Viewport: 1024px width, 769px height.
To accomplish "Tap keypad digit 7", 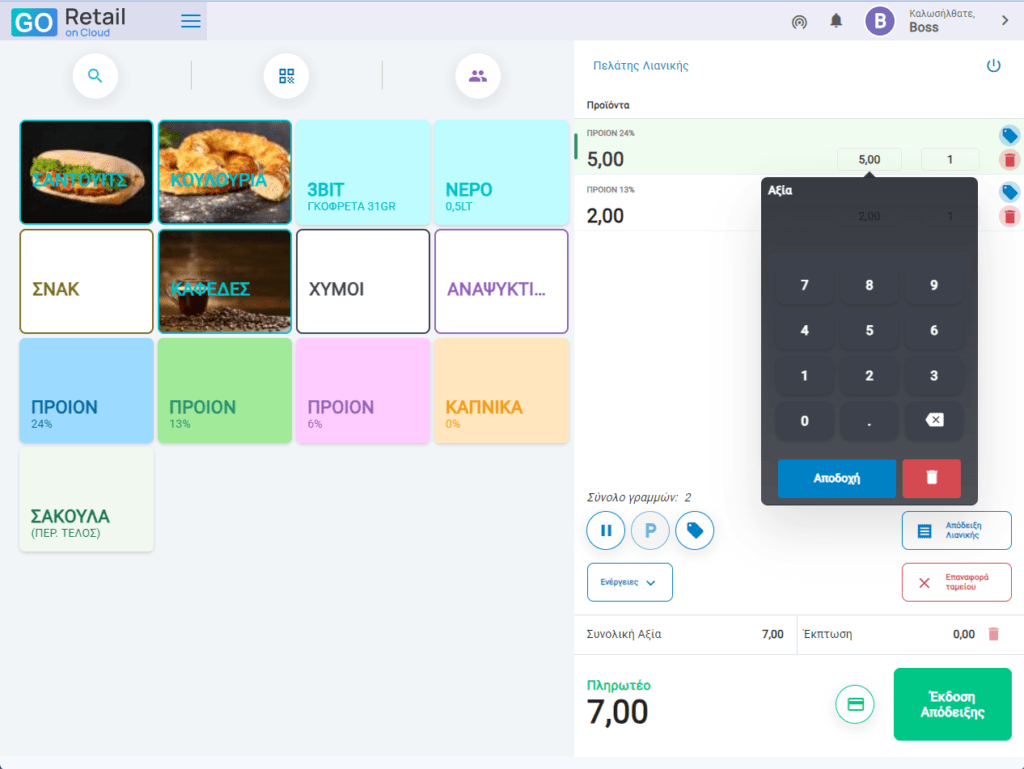I will [x=805, y=285].
